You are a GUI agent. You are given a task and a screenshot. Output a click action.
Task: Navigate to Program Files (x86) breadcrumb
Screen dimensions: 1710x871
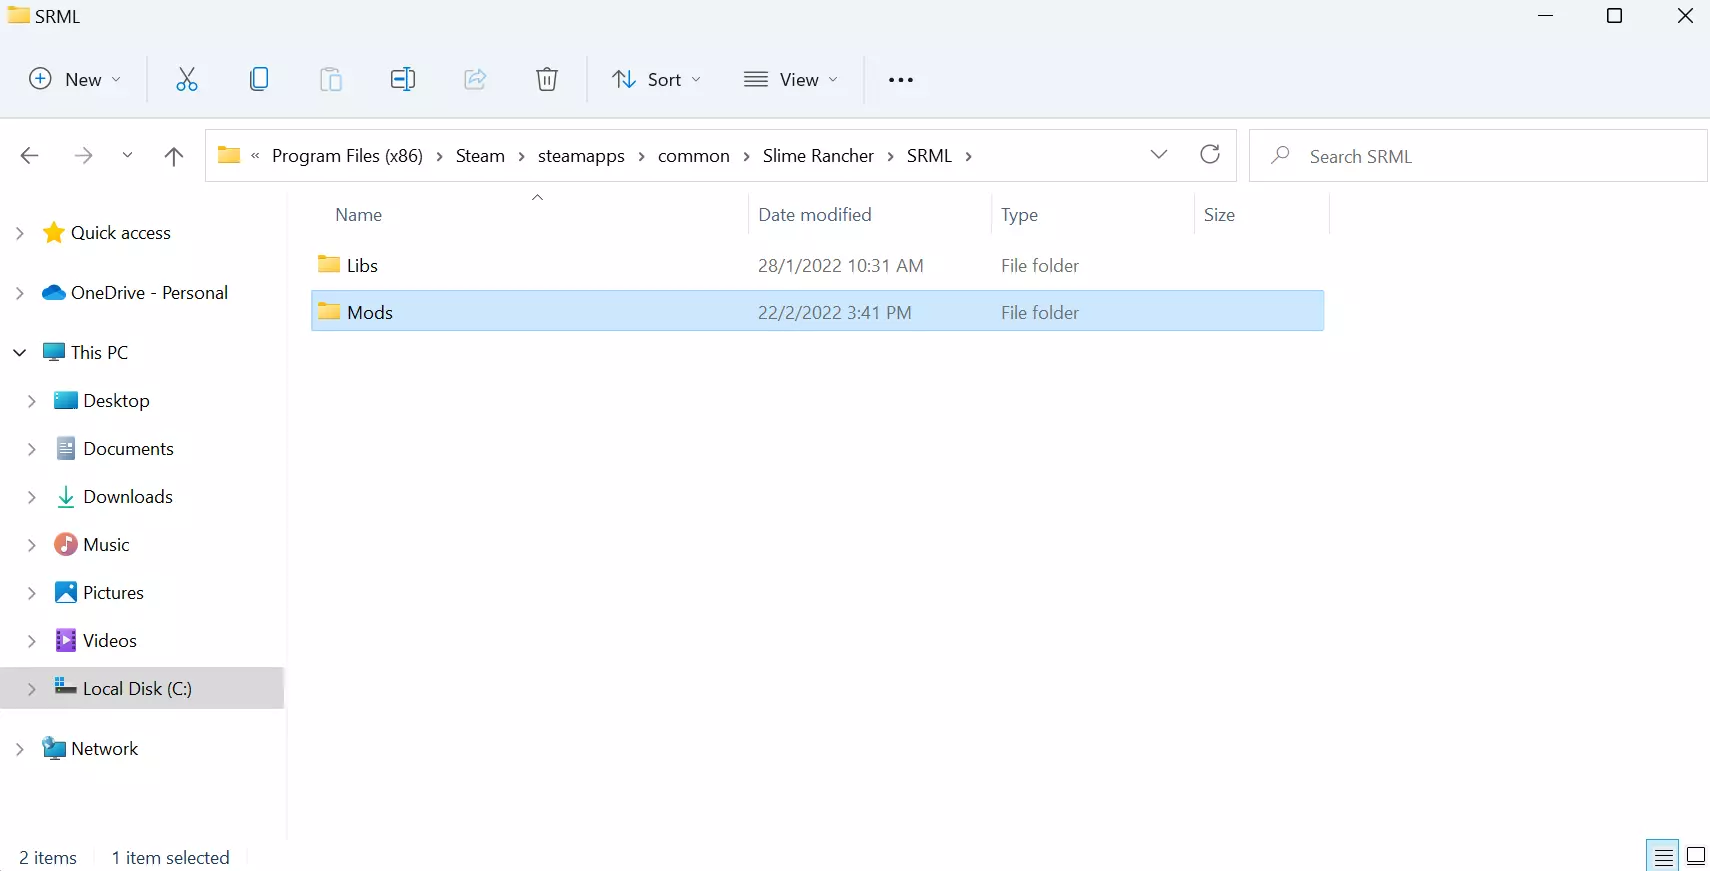(x=347, y=156)
